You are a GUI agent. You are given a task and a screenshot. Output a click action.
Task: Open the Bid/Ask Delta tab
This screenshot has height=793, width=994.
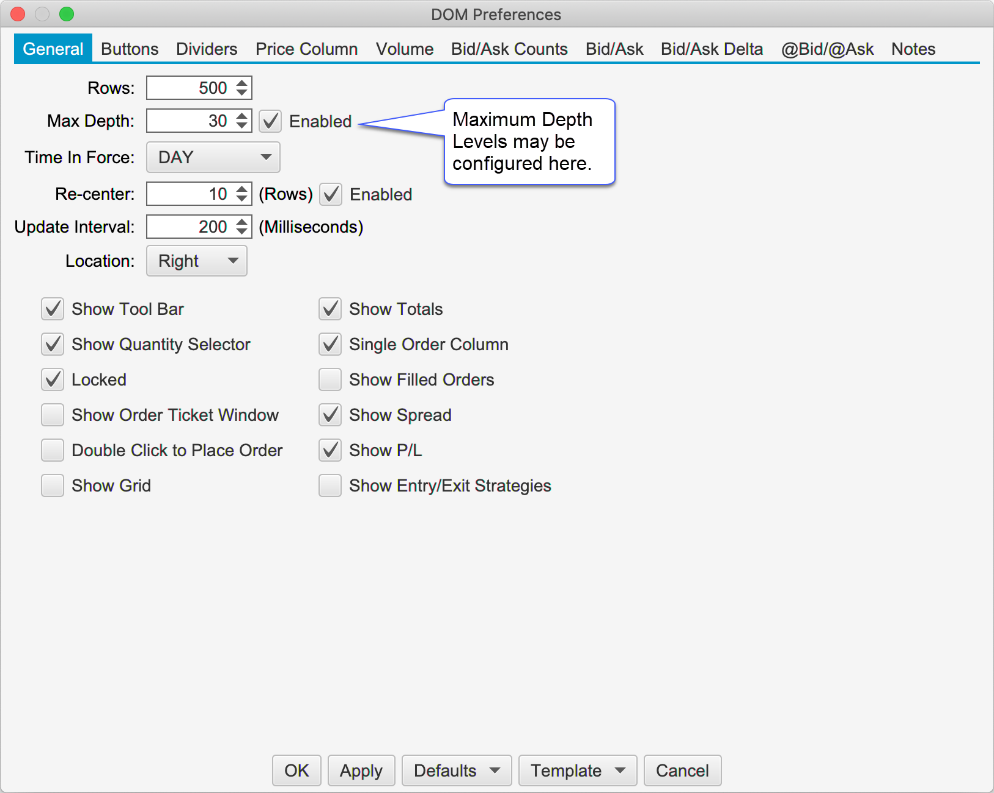point(711,49)
